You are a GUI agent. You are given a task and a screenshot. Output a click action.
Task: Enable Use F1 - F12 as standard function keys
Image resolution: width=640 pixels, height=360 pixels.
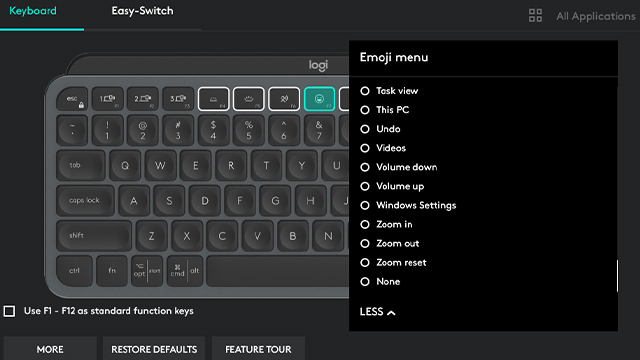[9, 311]
